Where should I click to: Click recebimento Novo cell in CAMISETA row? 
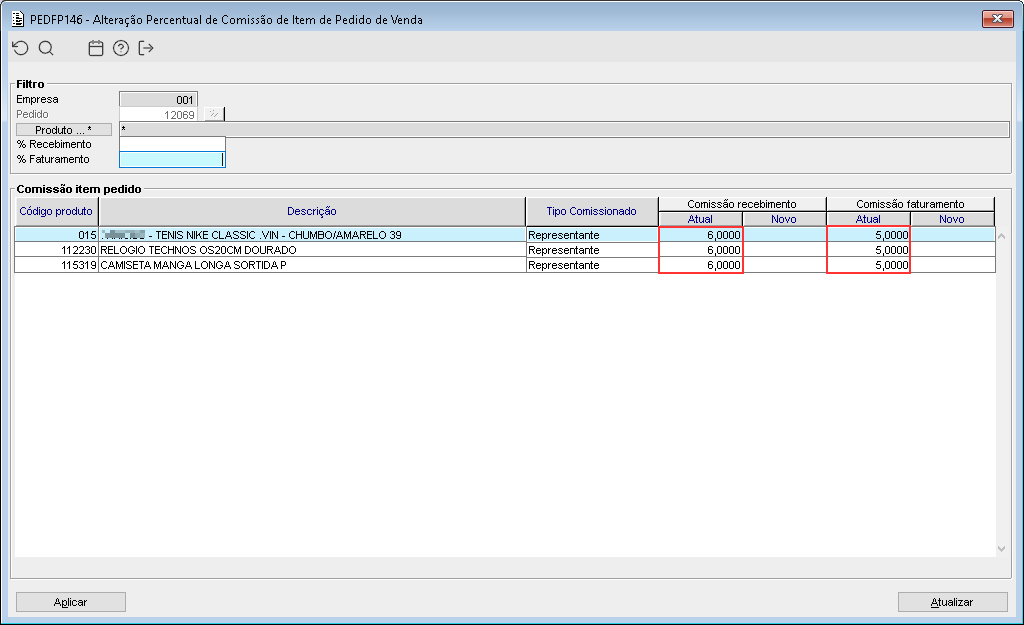click(x=784, y=265)
